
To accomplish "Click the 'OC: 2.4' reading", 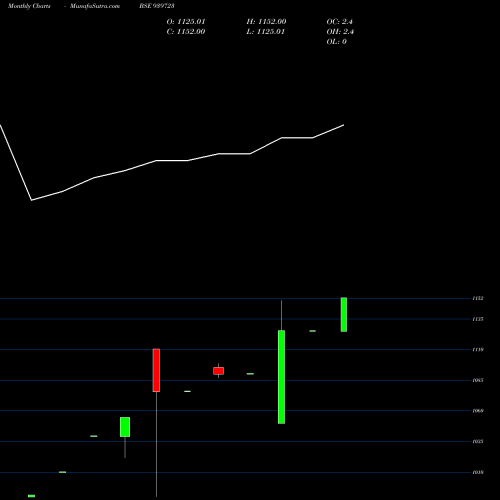I will coord(340,22).
